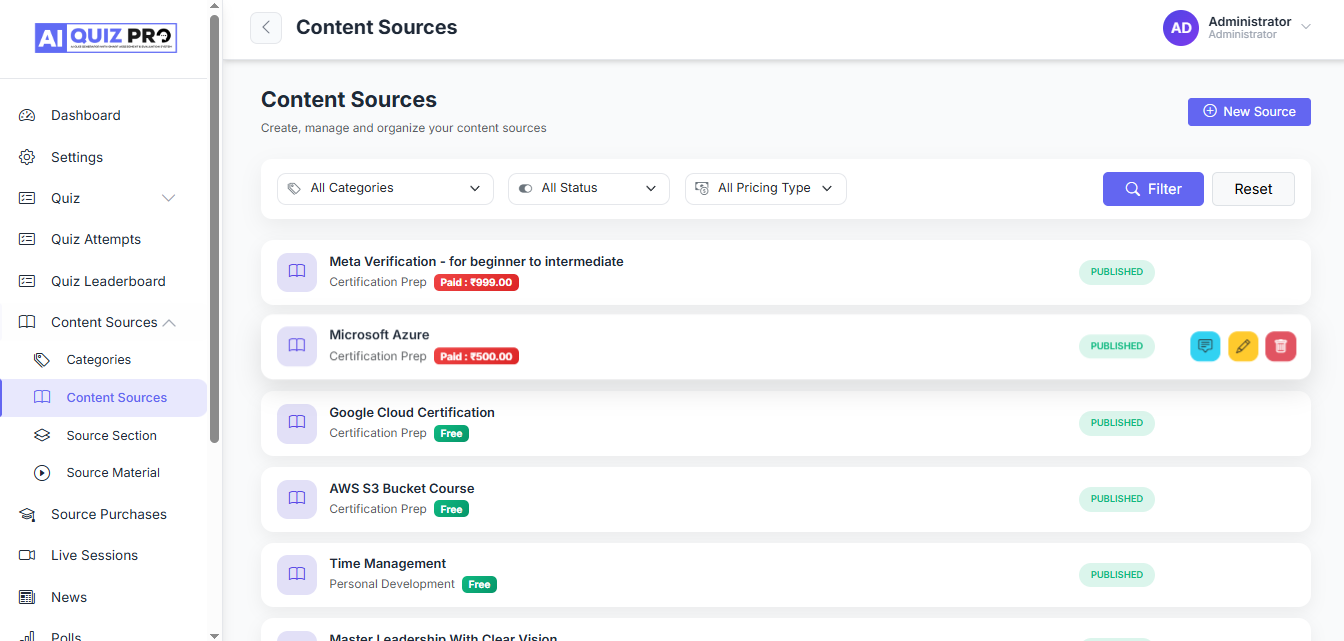Viewport: 1344px width, 641px height.
Task: Collapse the Content Sources menu chevron
Action: pos(169,322)
